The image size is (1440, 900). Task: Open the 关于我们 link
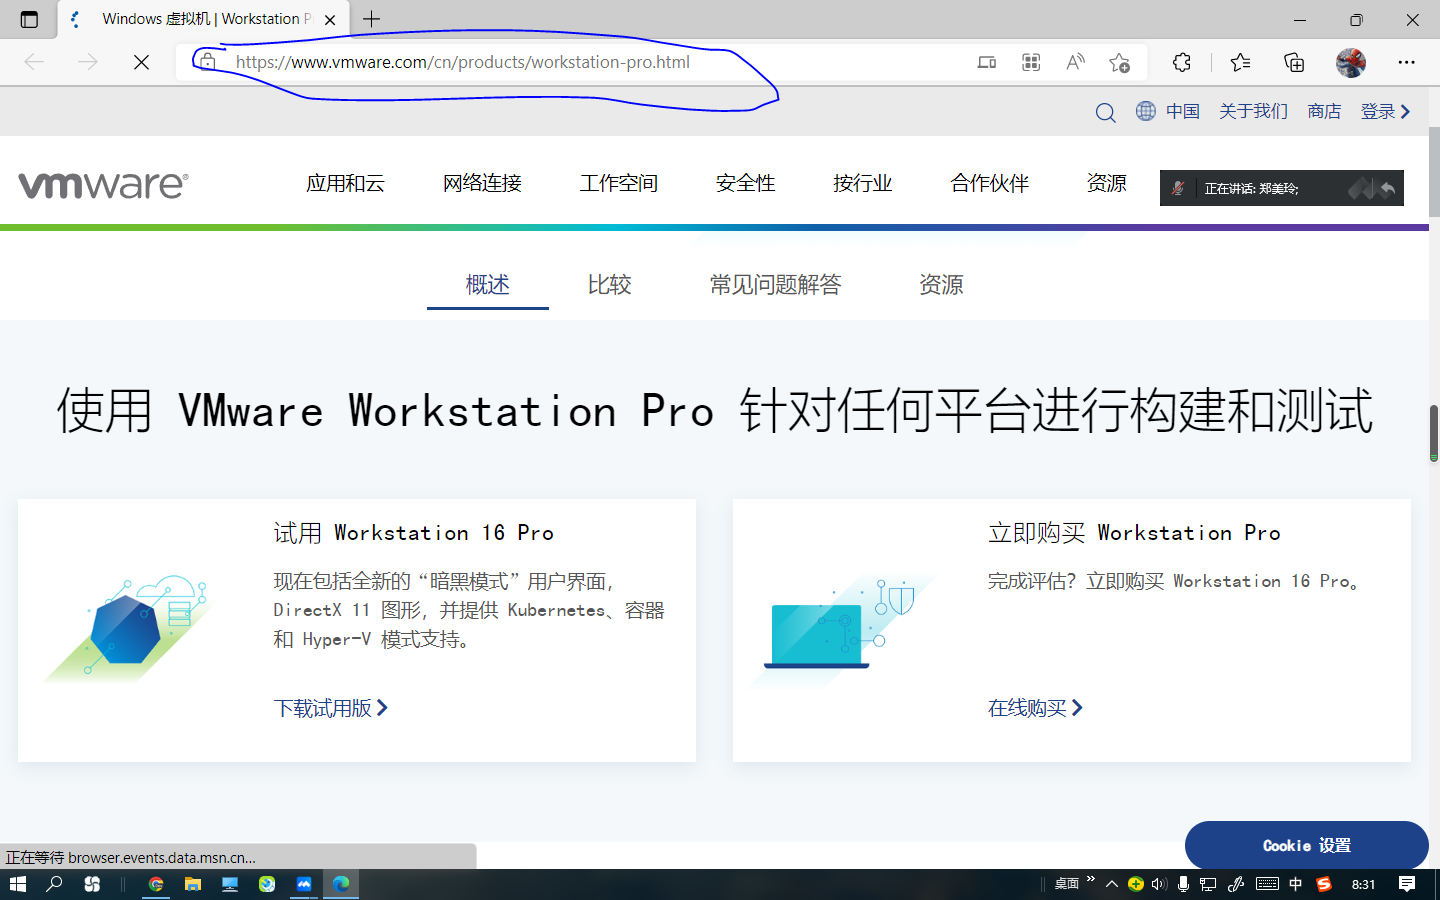click(1253, 111)
